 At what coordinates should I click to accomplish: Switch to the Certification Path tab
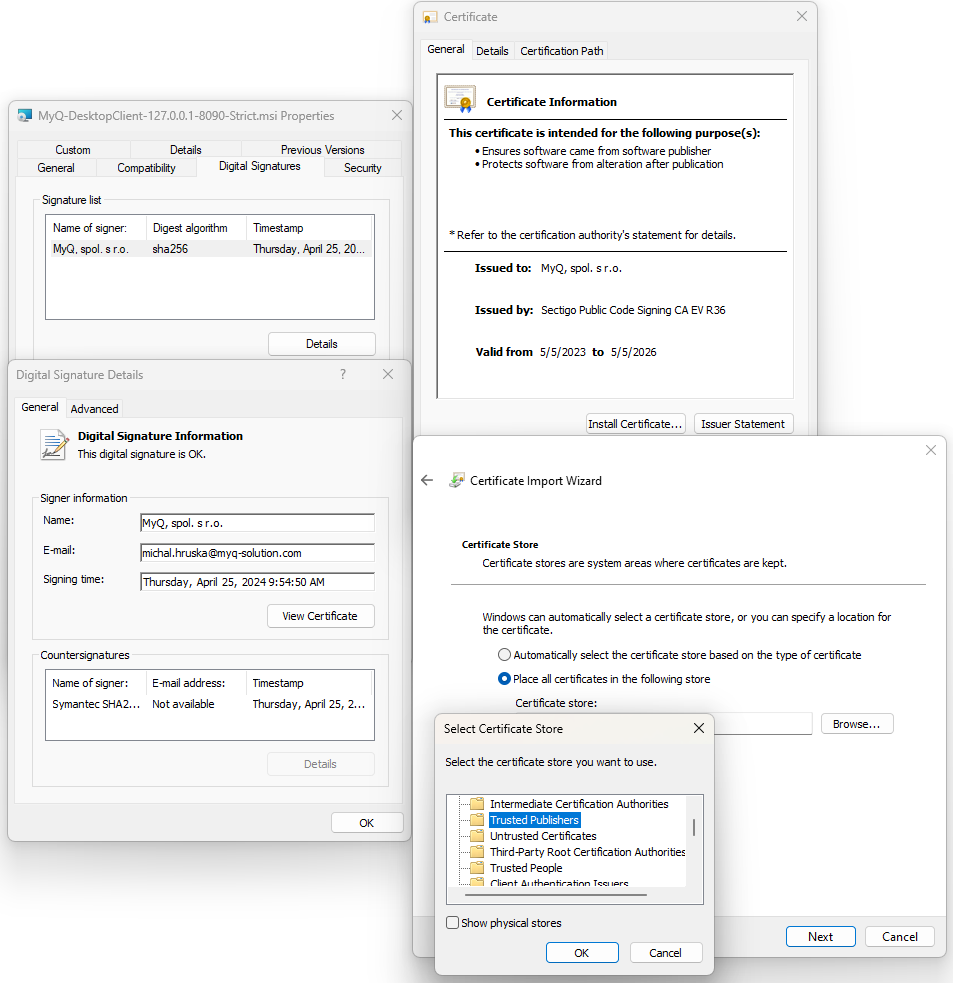click(561, 50)
